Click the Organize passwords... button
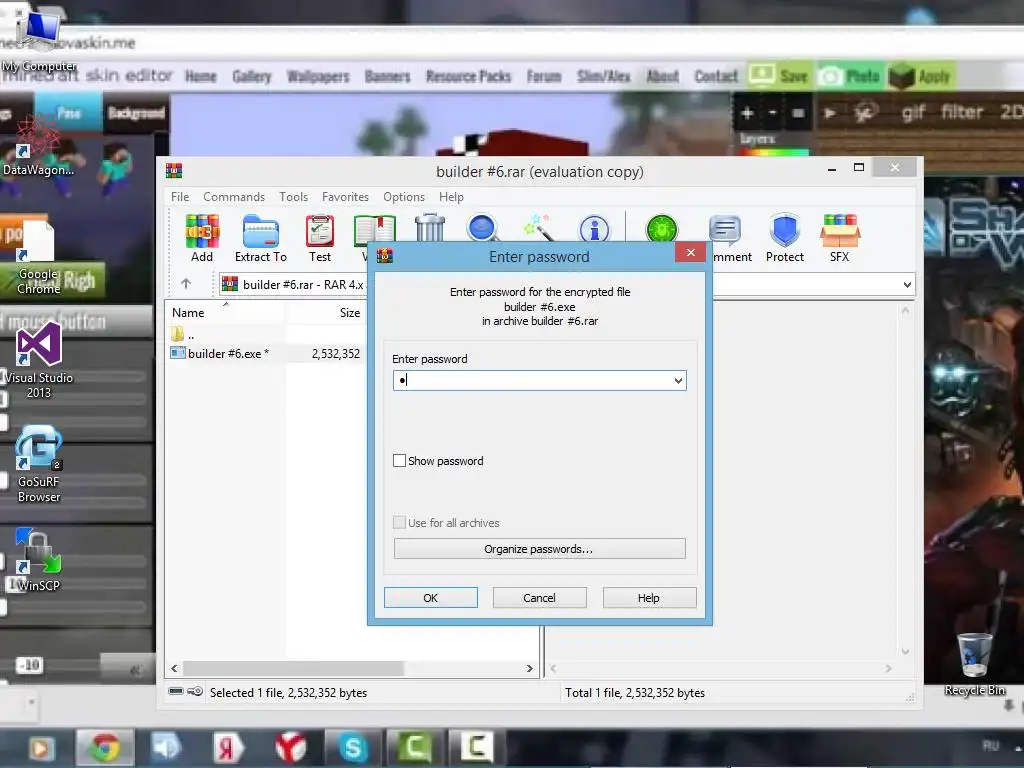This screenshot has height=768, width=1024. [x=539, y=549]
